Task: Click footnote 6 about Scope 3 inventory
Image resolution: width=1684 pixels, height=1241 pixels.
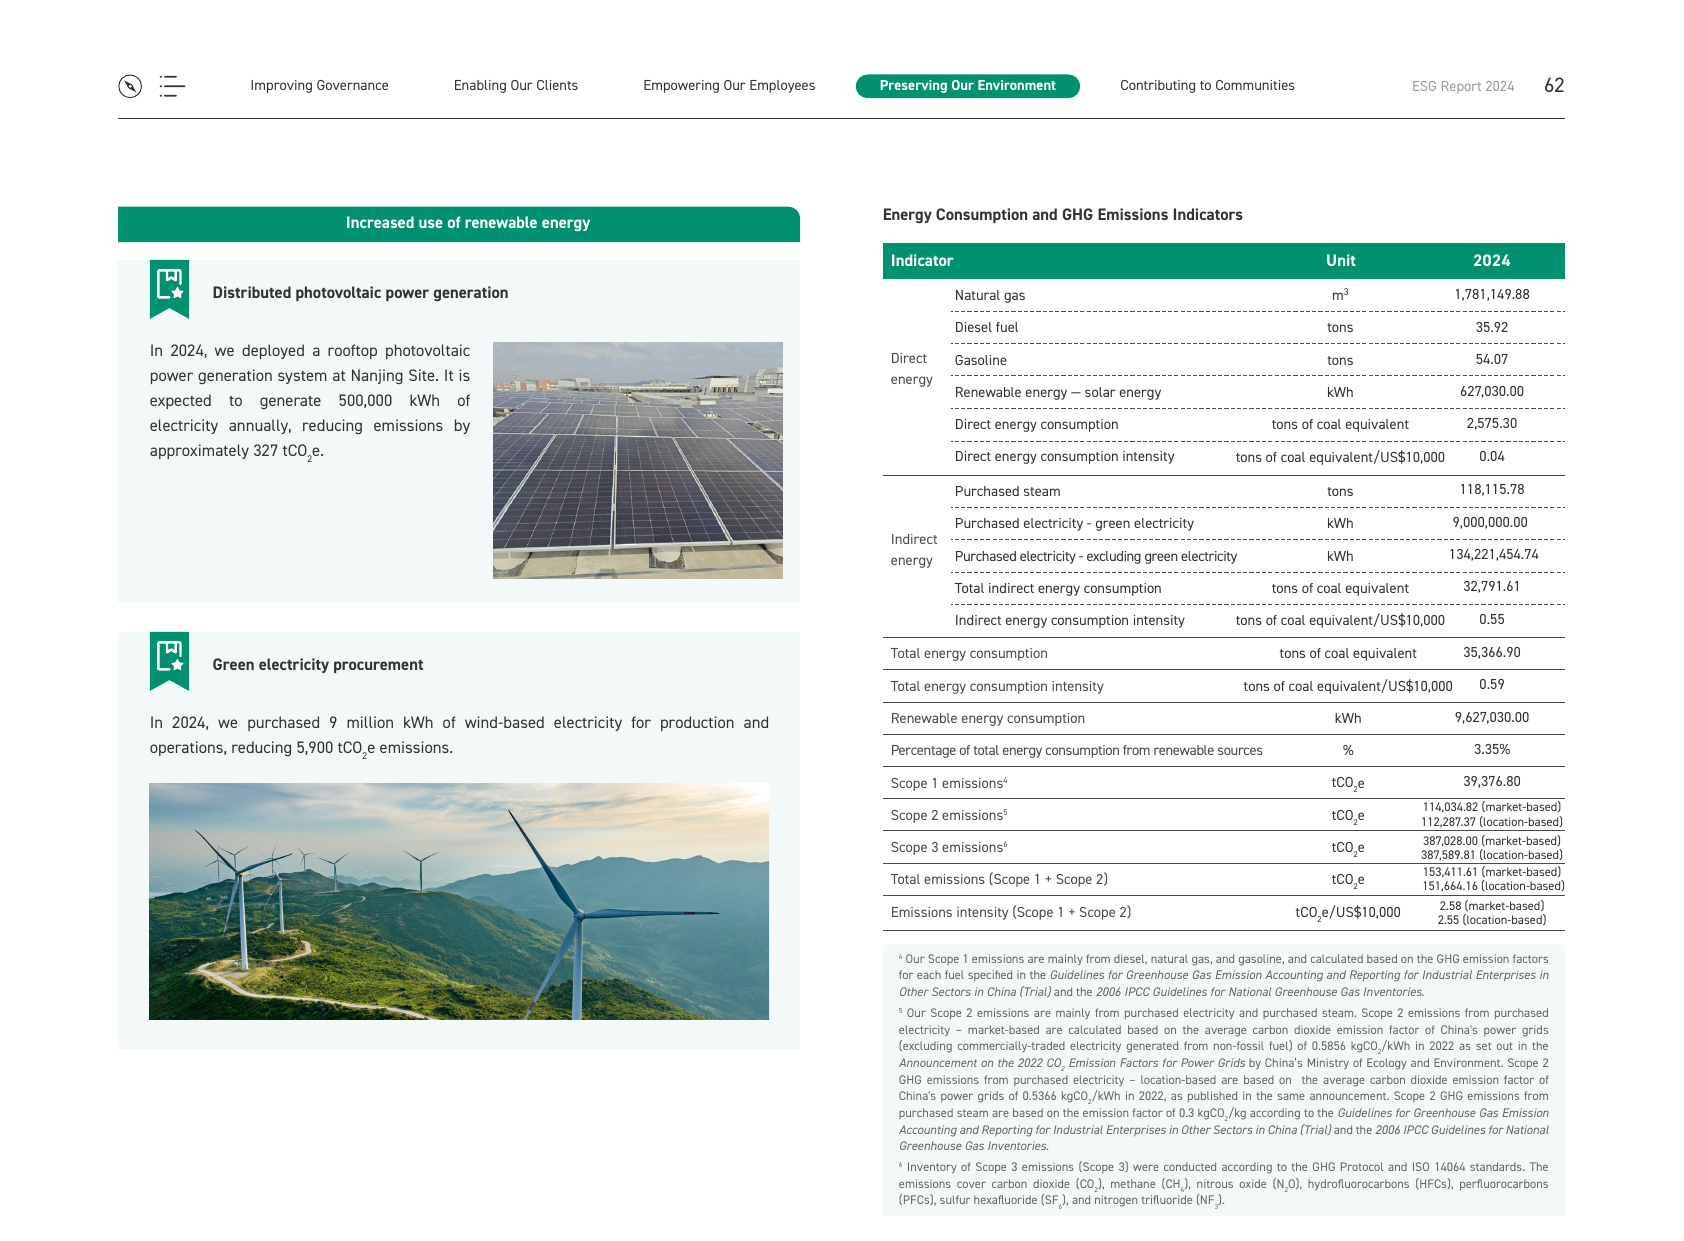Action: pyautogui.click(x=1223, y=1184)
